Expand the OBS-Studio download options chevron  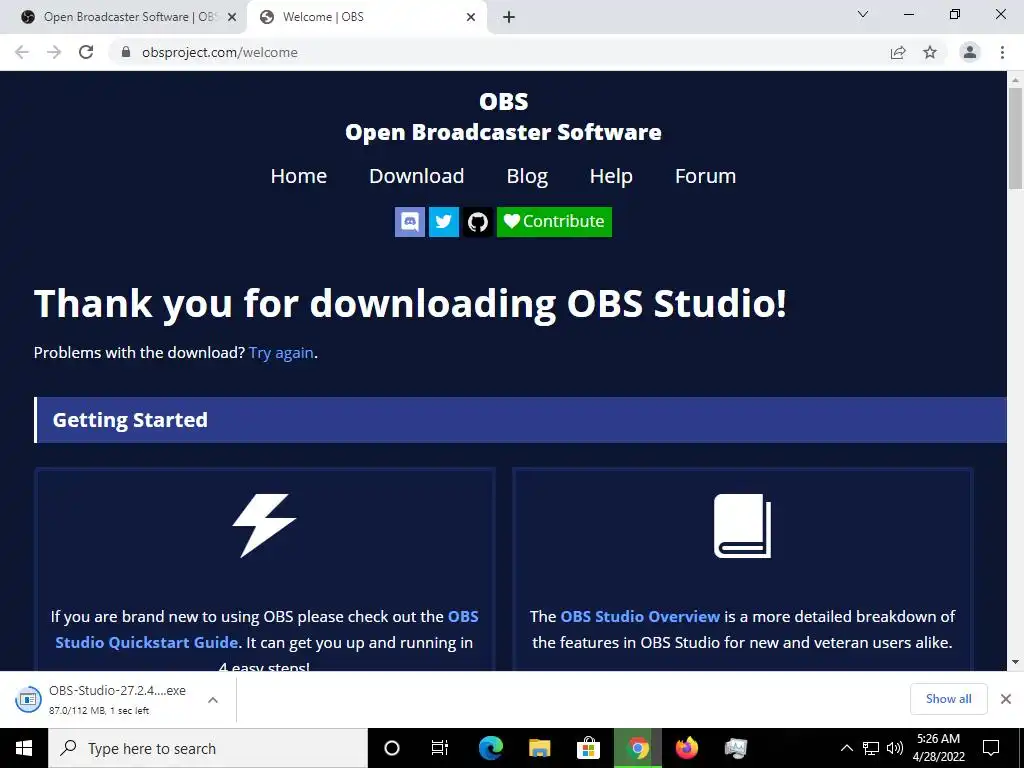(213, 700)
